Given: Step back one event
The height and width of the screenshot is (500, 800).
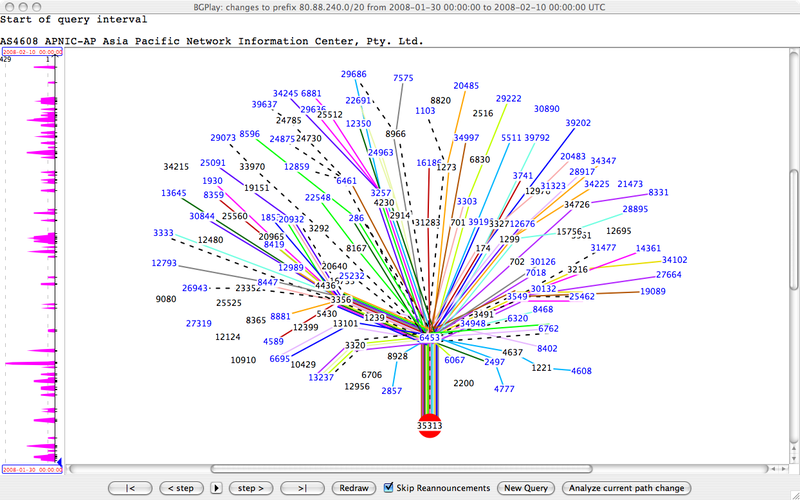Looking at the screenshot, I should [x=181, y=488].
